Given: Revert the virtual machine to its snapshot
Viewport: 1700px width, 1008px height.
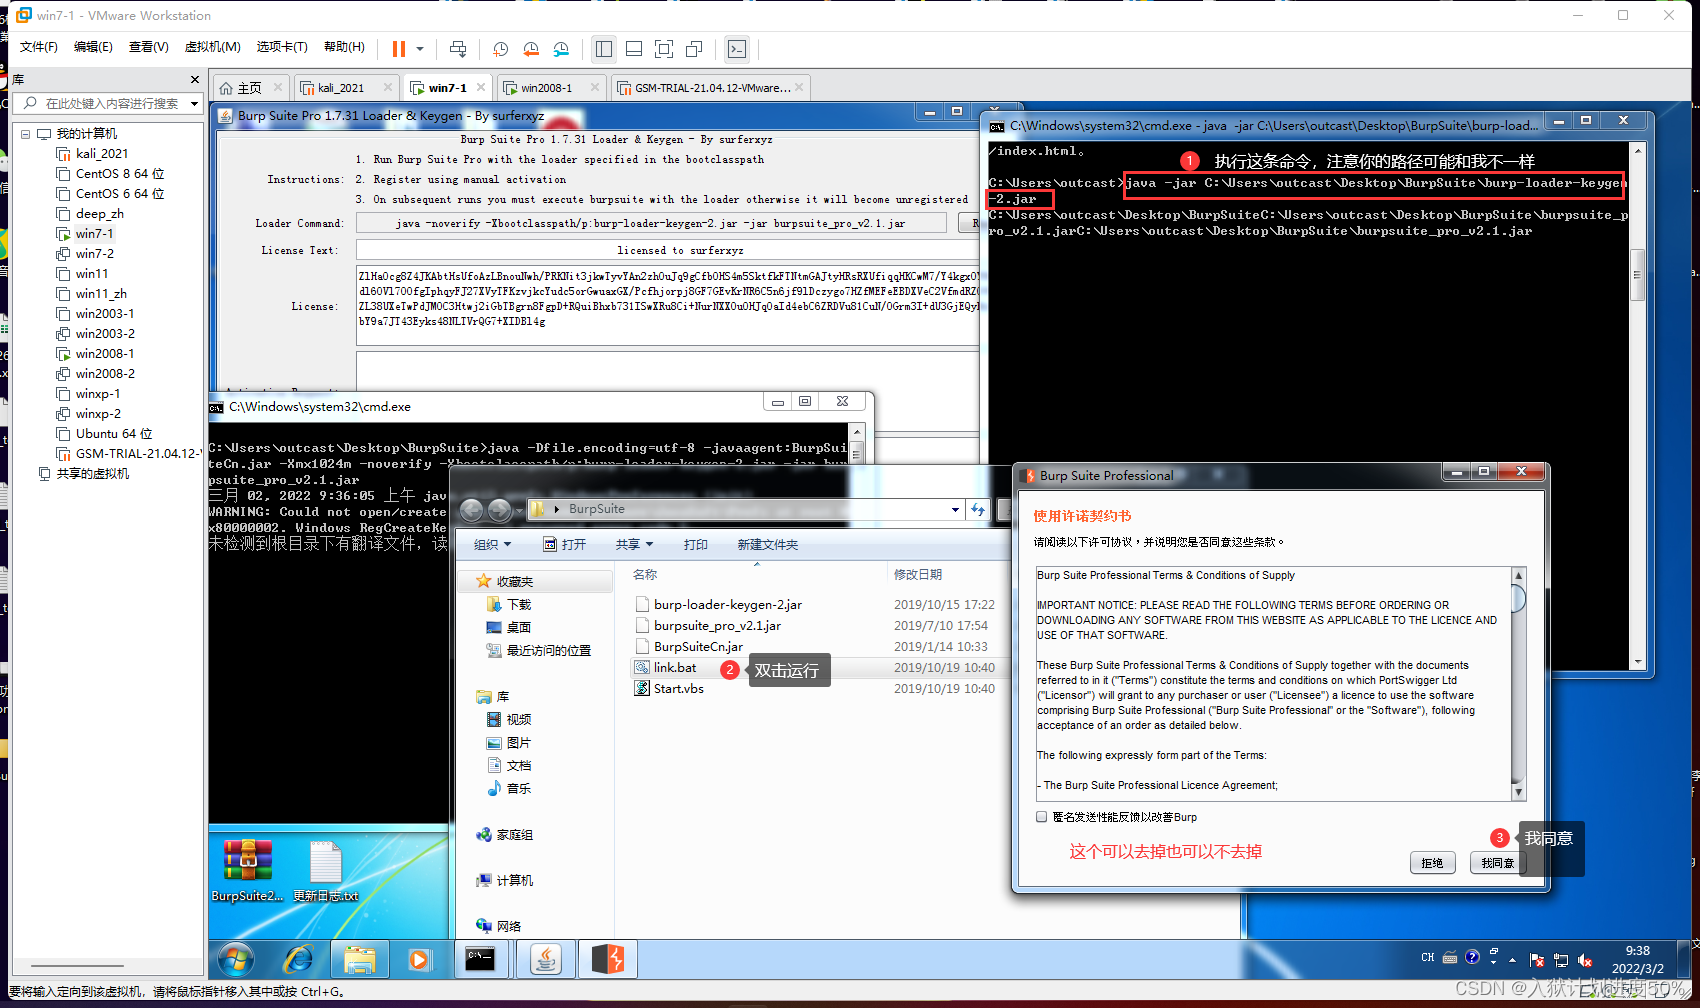Looking at the screenshot, I should pyautogui.click(x=531, y=49).
